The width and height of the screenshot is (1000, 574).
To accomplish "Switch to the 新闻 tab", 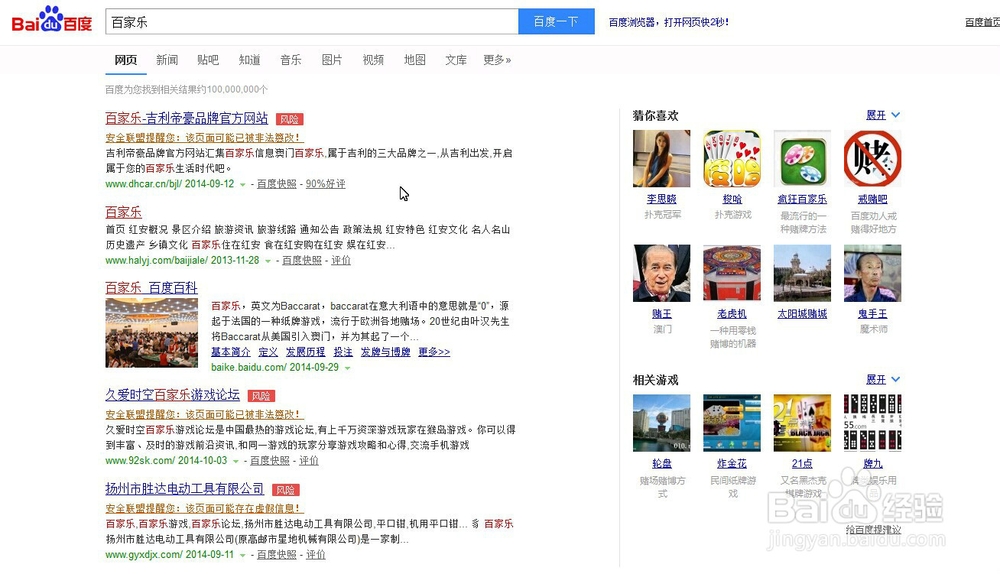I will tap(167, 60).
